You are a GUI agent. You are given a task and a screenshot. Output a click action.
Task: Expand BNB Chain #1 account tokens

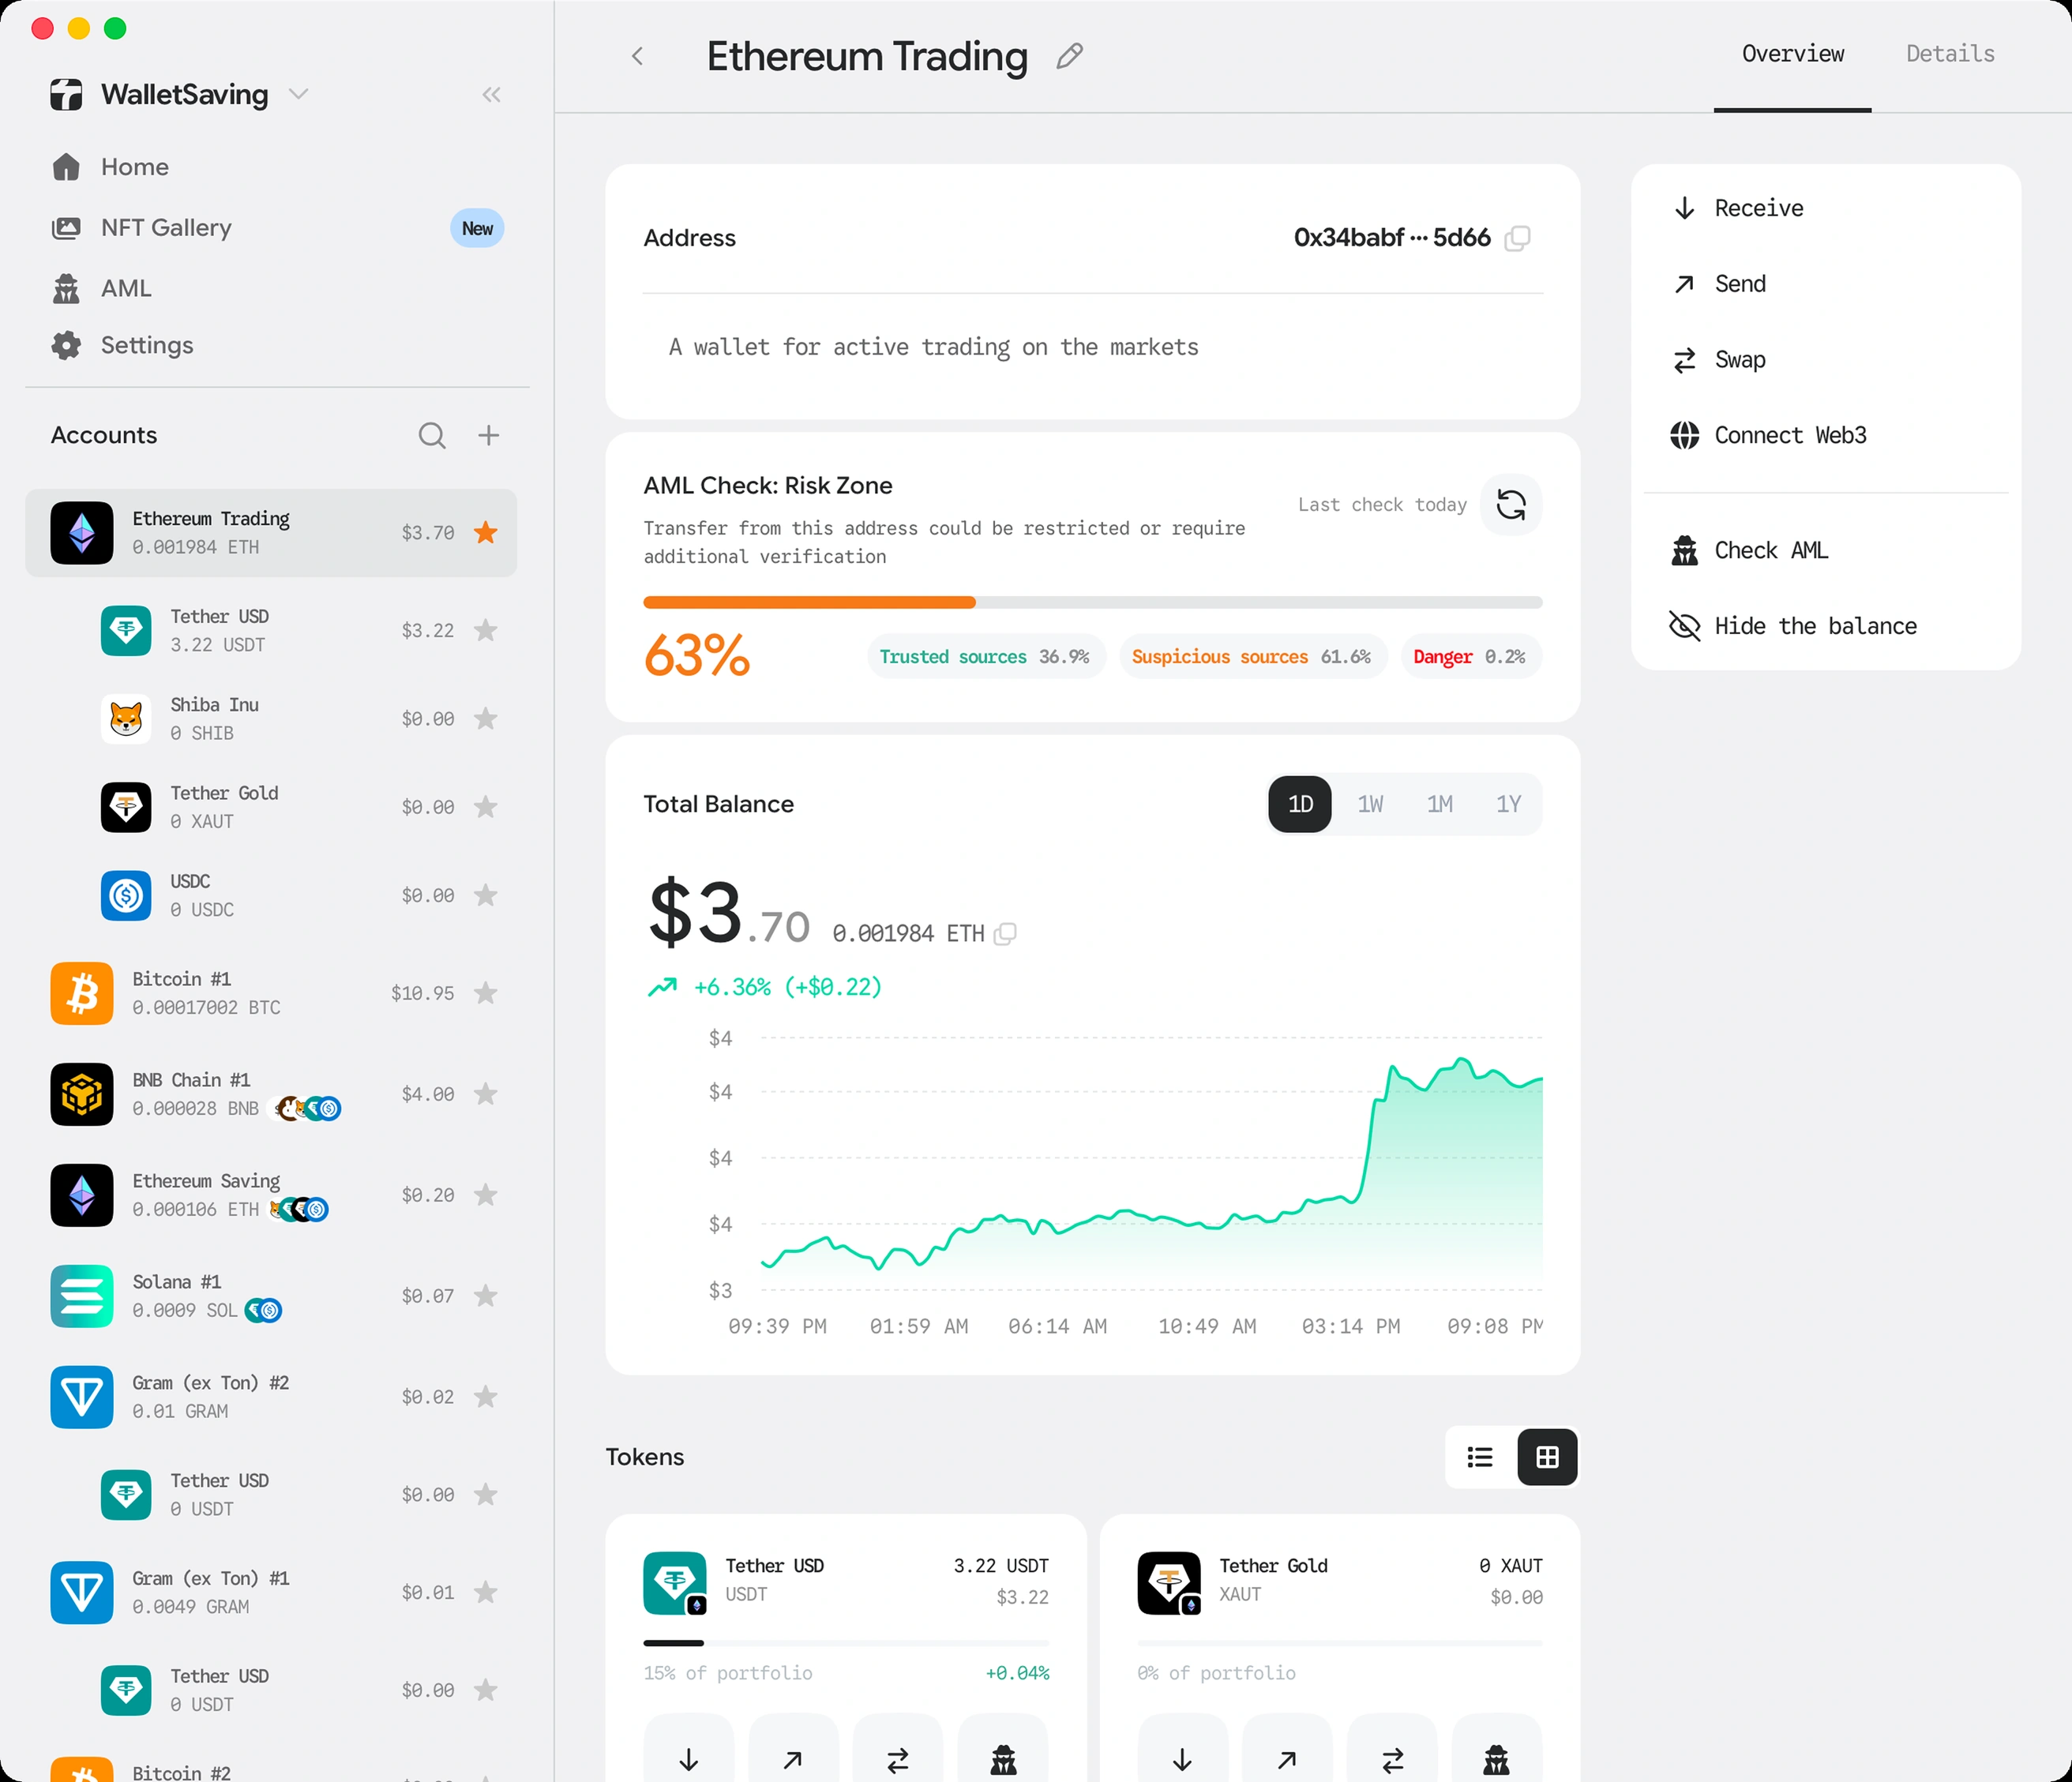(x=309, y=1109)
